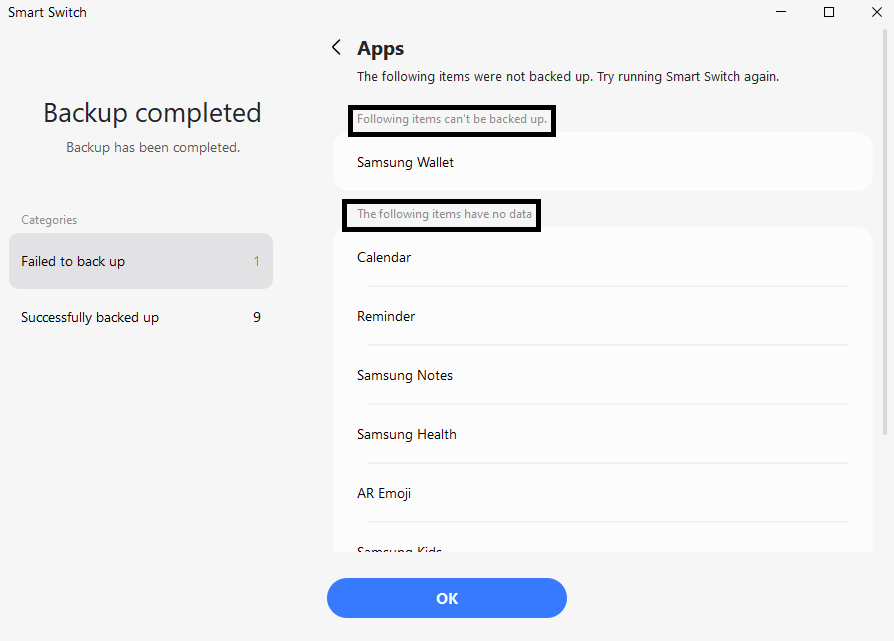Click the Categories label
This screenshot has width=894, height=641.
pyautogui.click(x=49, y=220)
